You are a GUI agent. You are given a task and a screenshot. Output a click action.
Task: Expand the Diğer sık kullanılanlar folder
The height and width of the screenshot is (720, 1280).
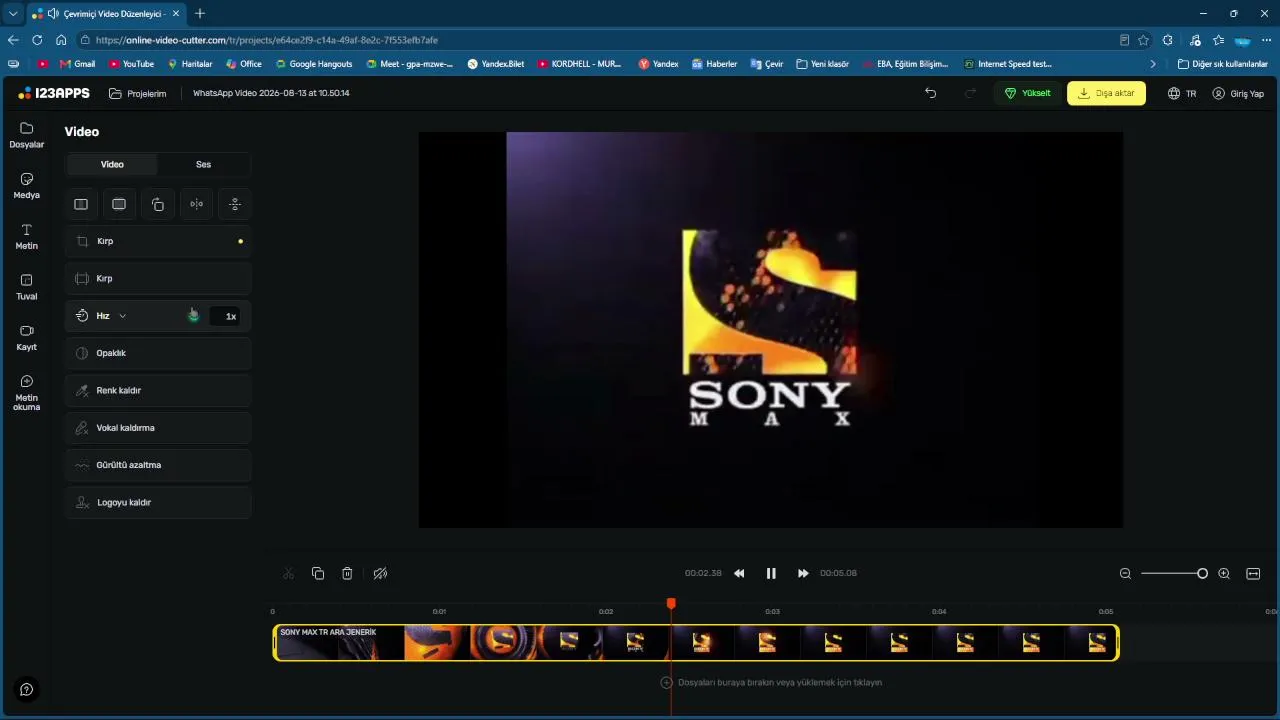click(1222, 64)
